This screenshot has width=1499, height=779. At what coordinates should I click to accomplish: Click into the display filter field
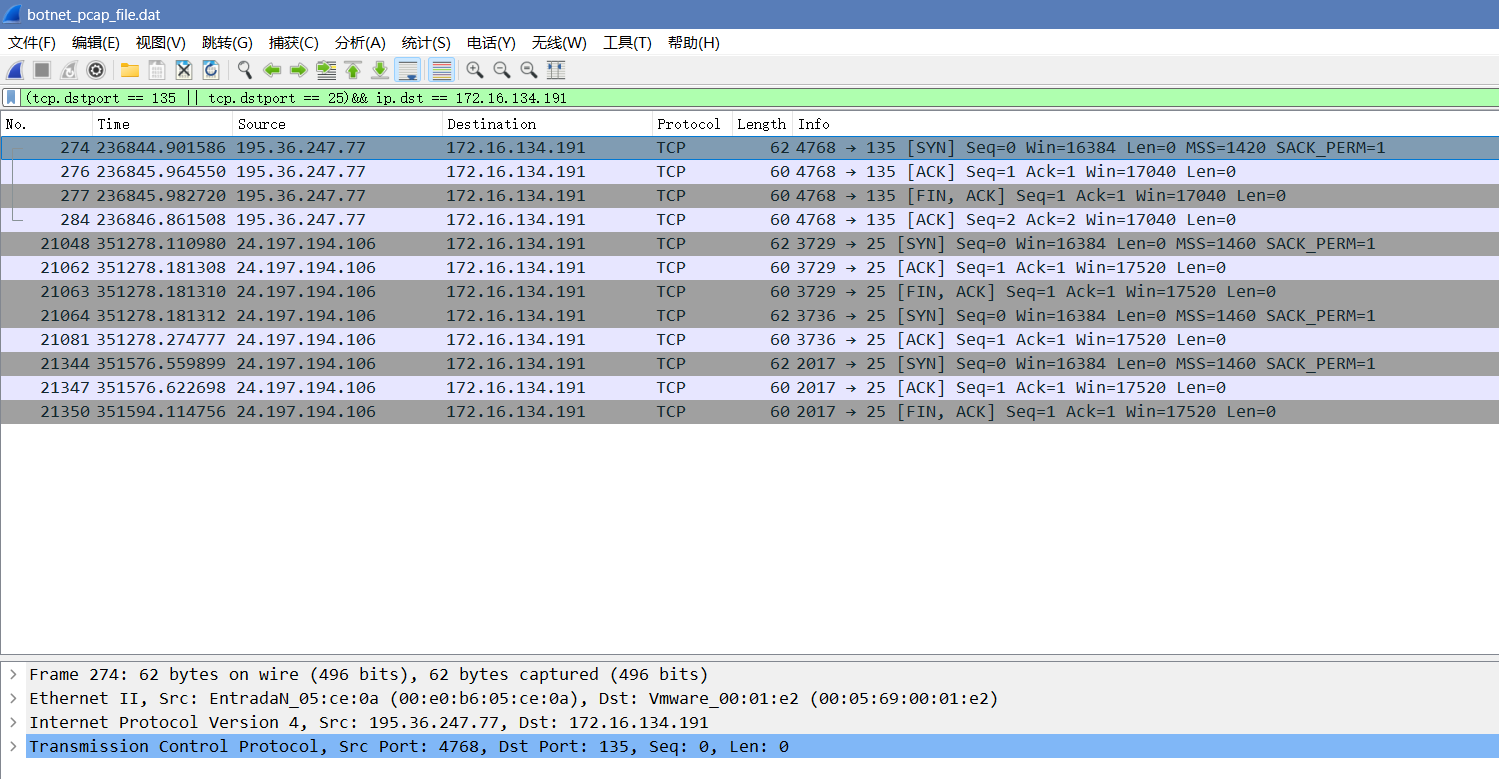pyautogui.click(x=760, y=98)
